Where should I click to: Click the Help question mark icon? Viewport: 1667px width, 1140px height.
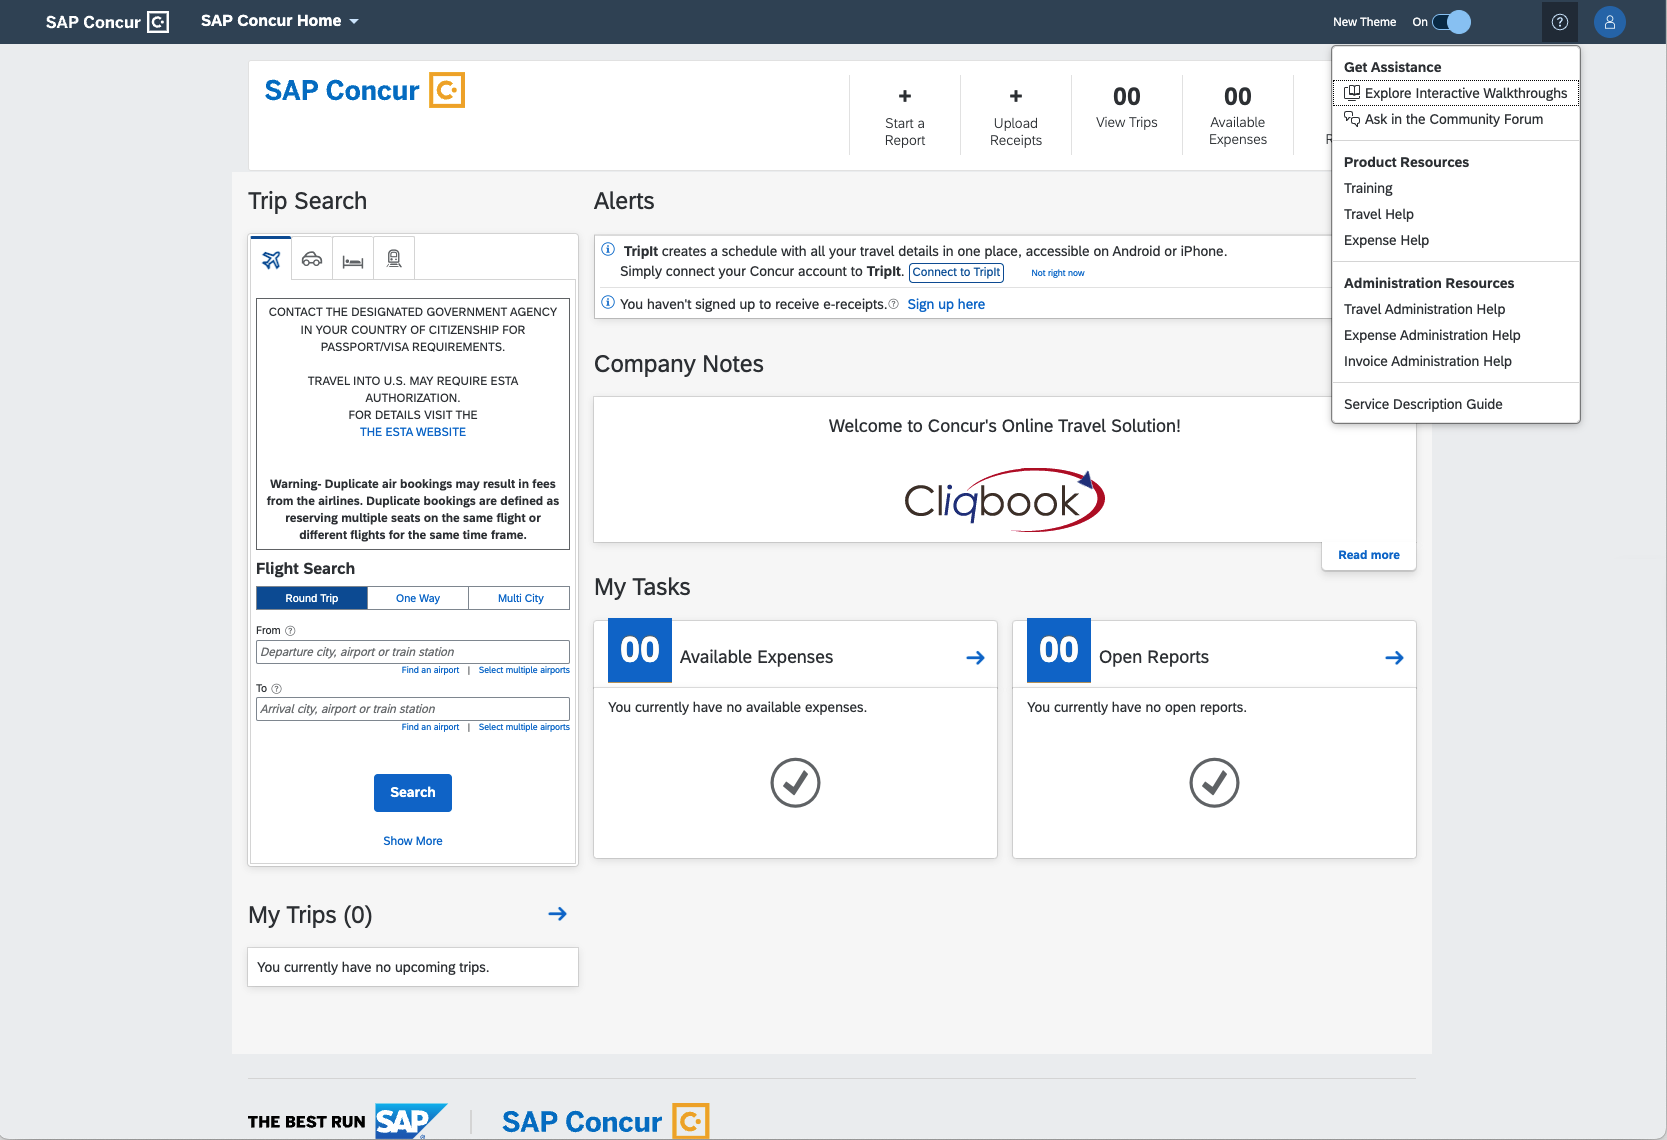pyautogui.click(x=1559, y=21)
